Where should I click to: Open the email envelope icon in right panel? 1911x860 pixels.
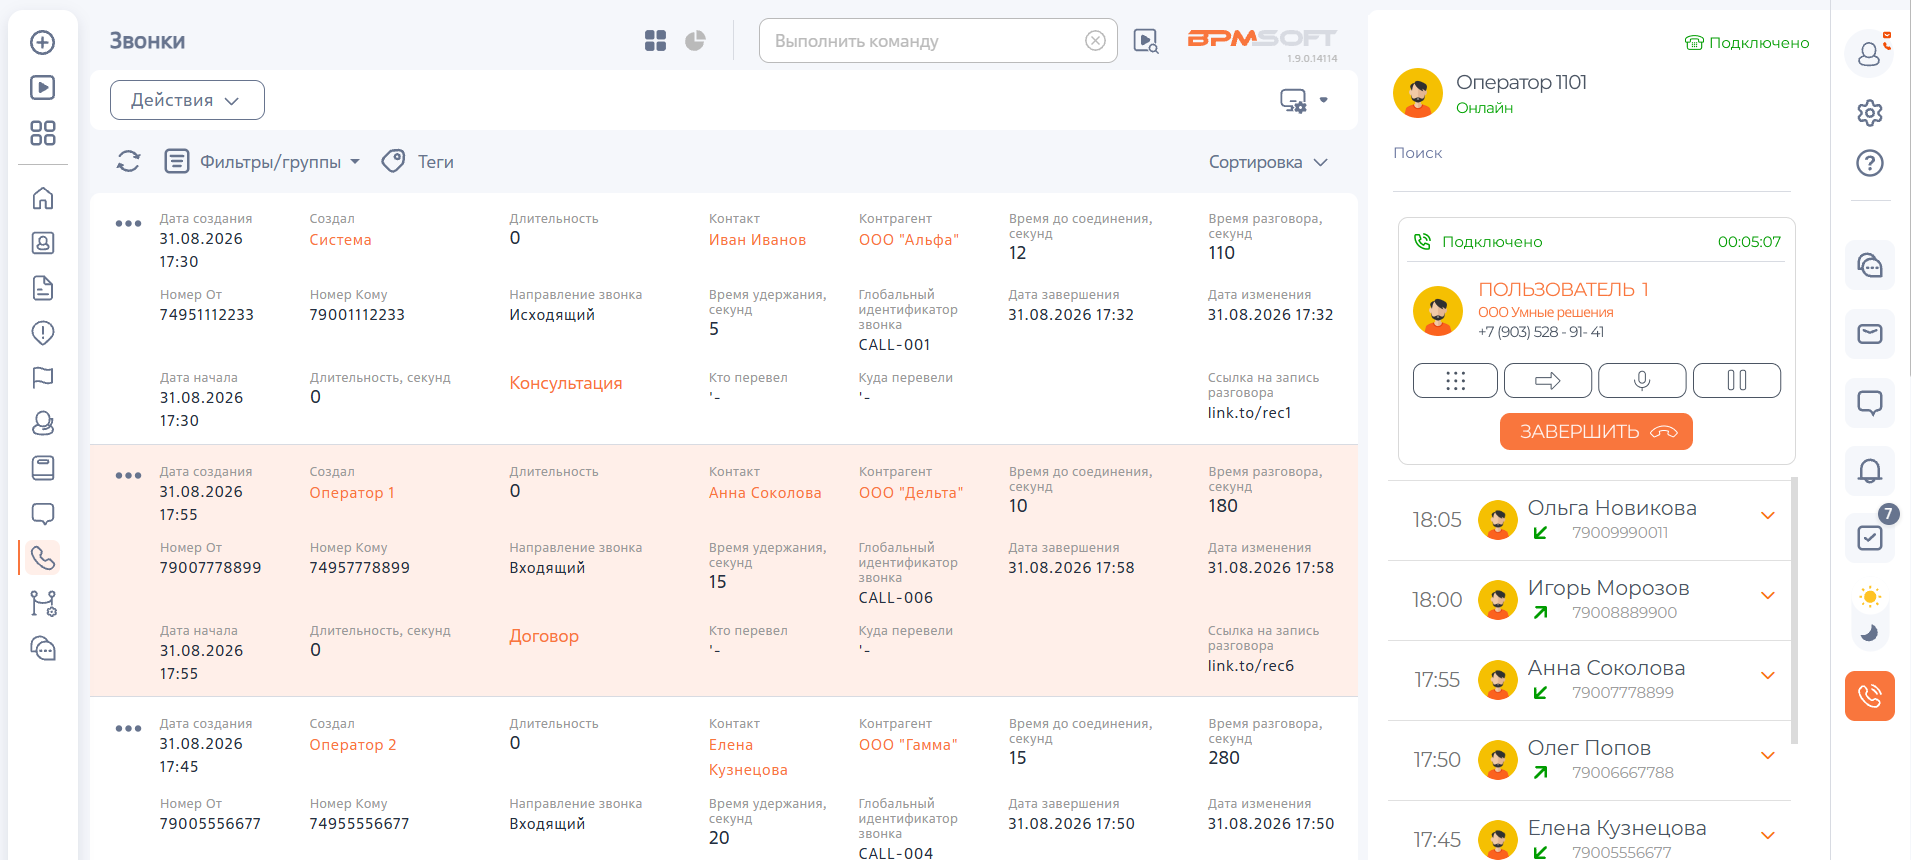click(1869, 334)
